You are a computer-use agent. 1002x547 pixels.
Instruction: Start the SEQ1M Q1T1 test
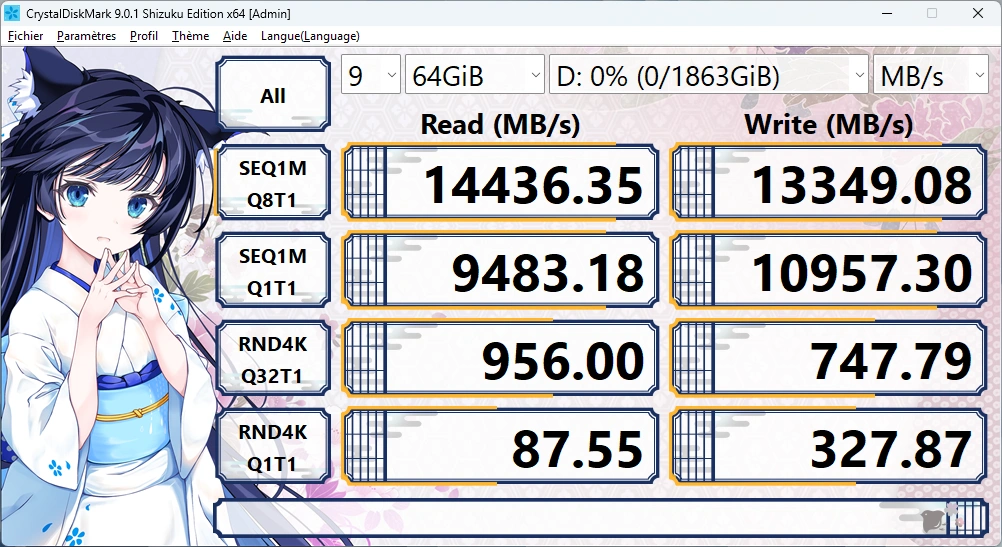(x=273, y=271)
